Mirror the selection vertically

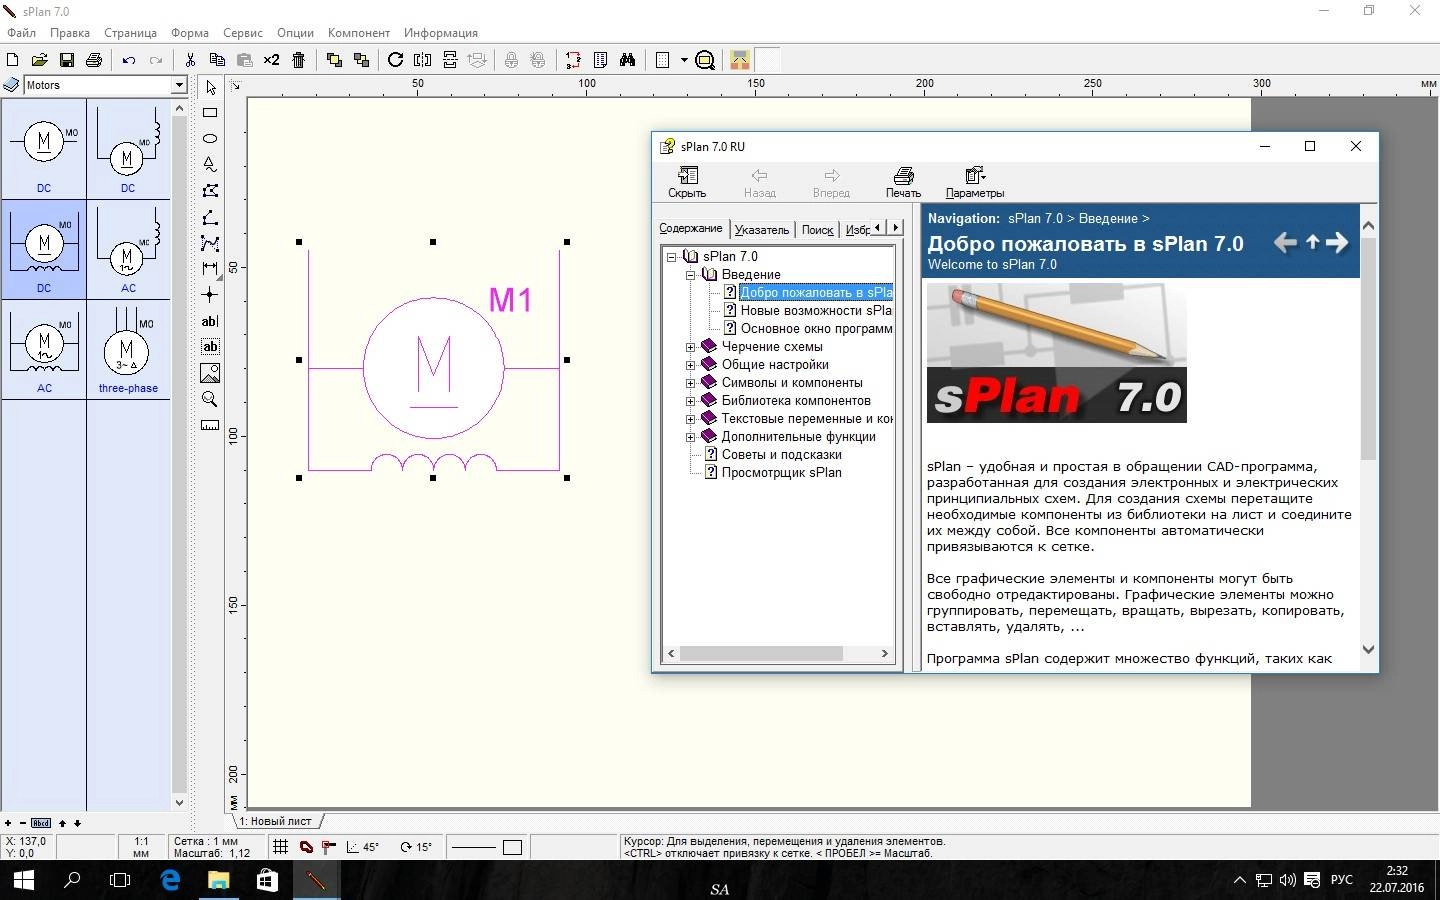click(450, 60)
